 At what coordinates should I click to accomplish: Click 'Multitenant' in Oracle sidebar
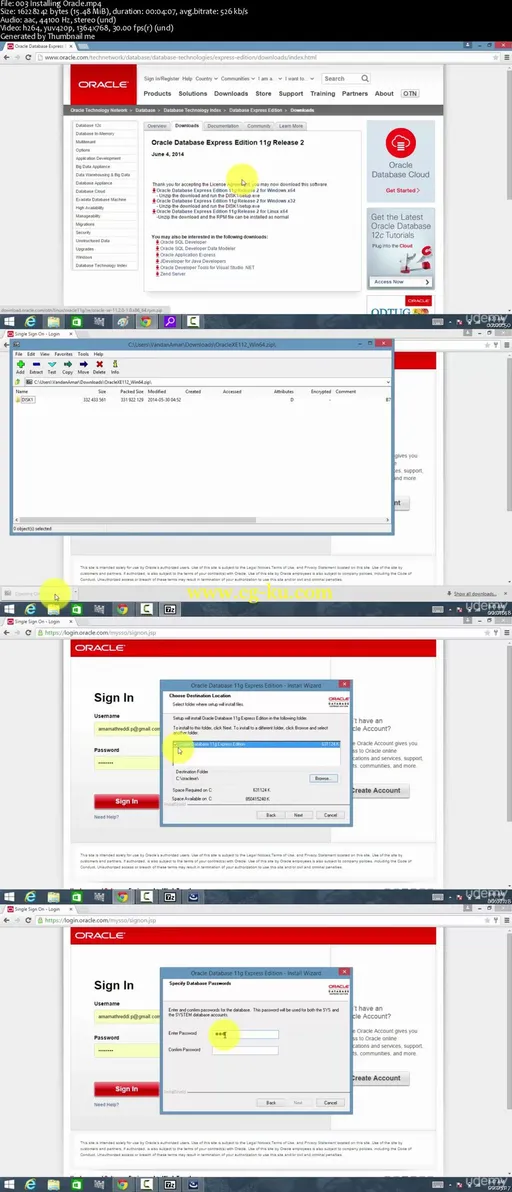[x=85, y=141]
